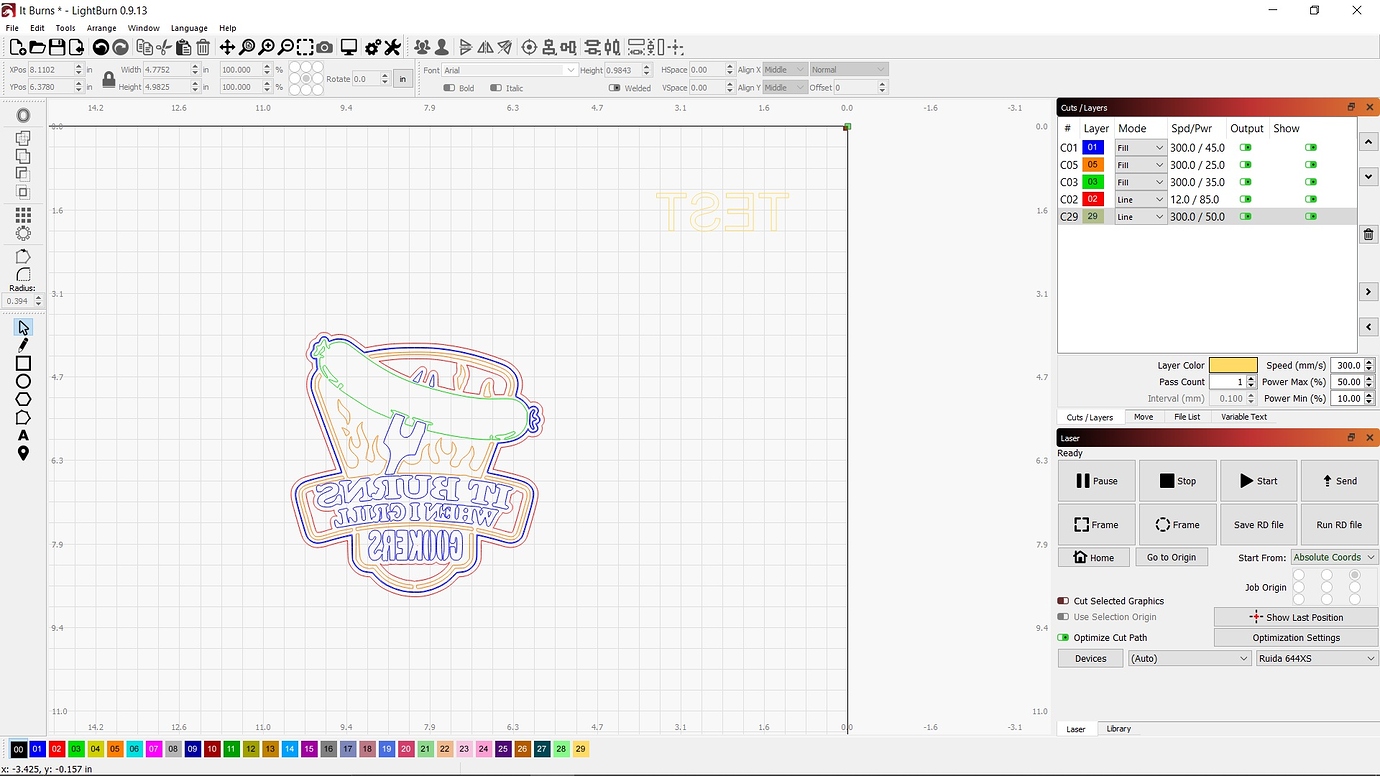Create a new file with the New icon
This screenshot has height=776, width=1380.
17,47
